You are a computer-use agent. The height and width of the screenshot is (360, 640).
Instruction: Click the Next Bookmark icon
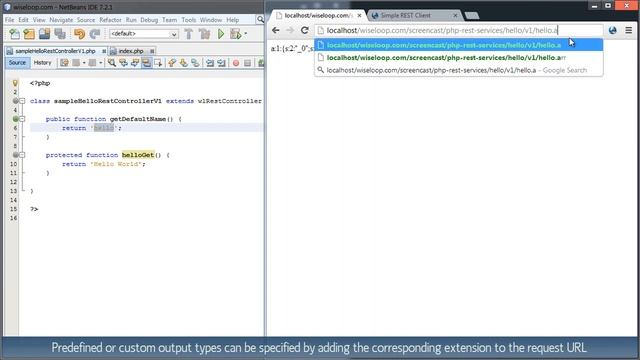(184, 63)
